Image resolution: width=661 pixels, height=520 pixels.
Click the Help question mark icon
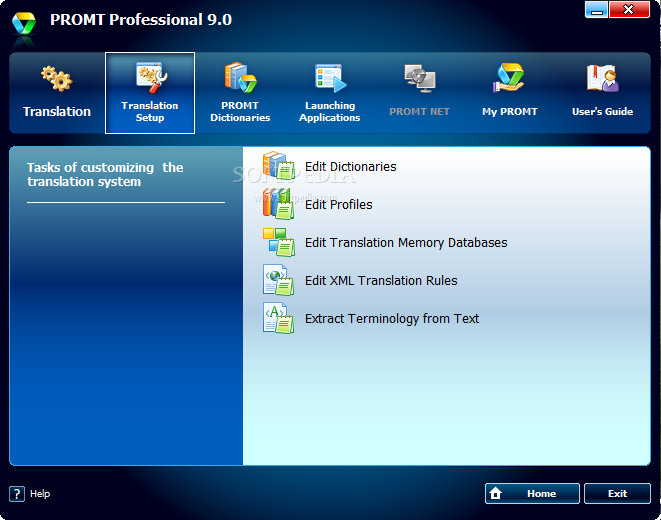pos(17,494)
